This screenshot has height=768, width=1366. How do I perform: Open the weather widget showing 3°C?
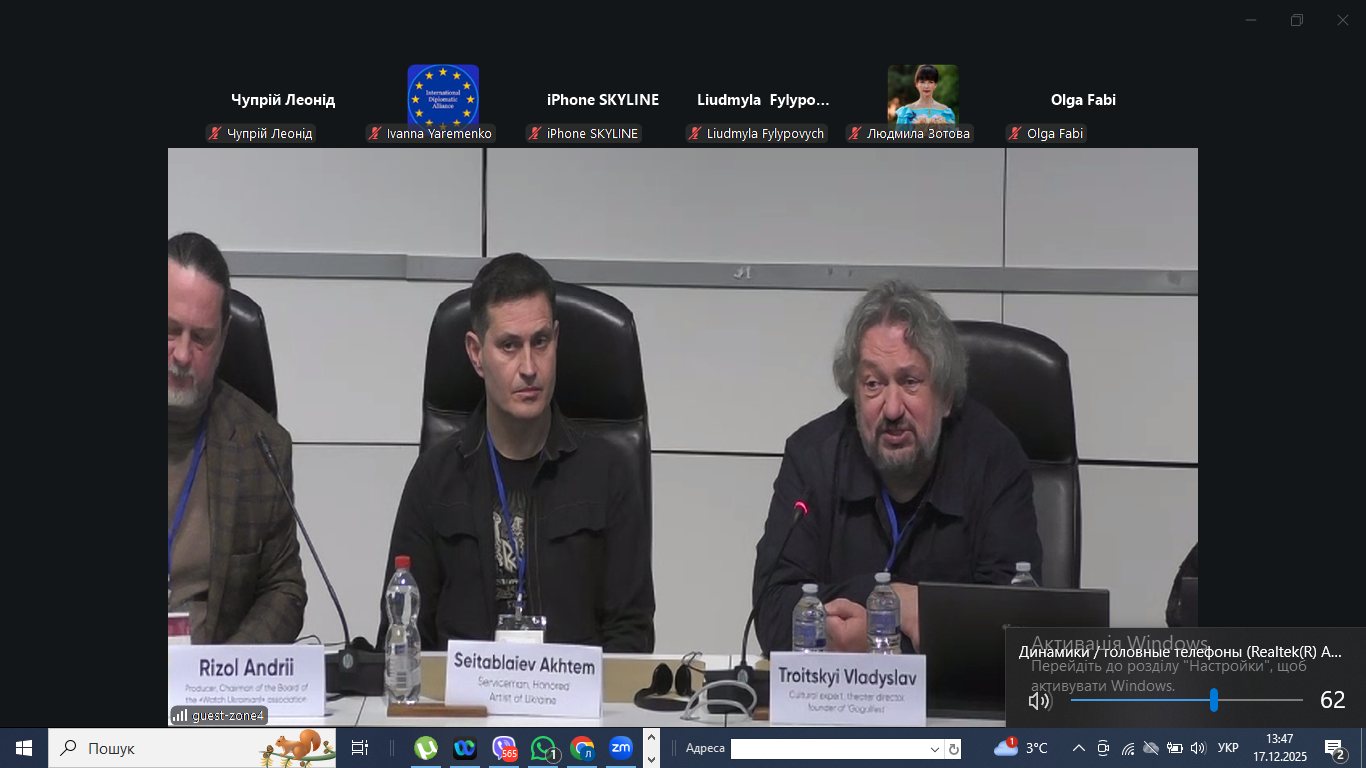coord(1021,748)
